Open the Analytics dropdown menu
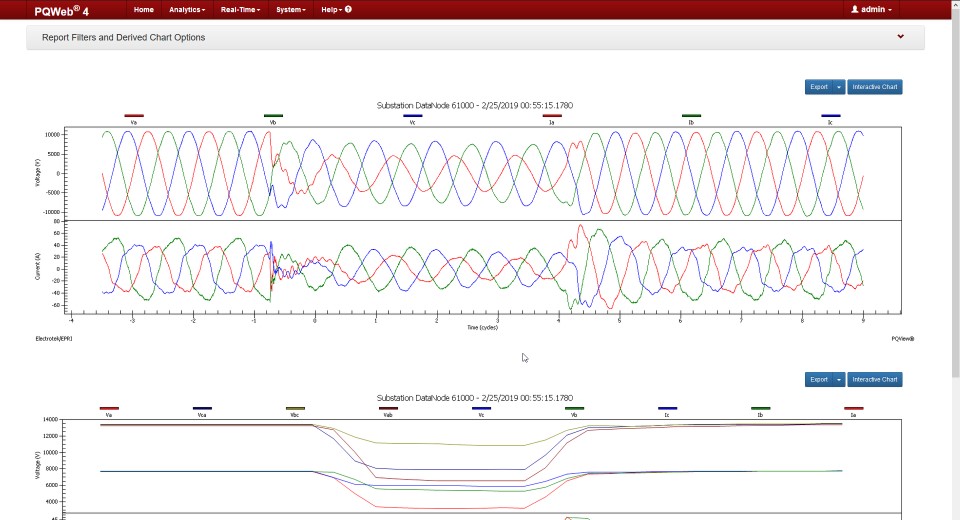960x520 pixels. pyautogui.click(x=187, y=10)
